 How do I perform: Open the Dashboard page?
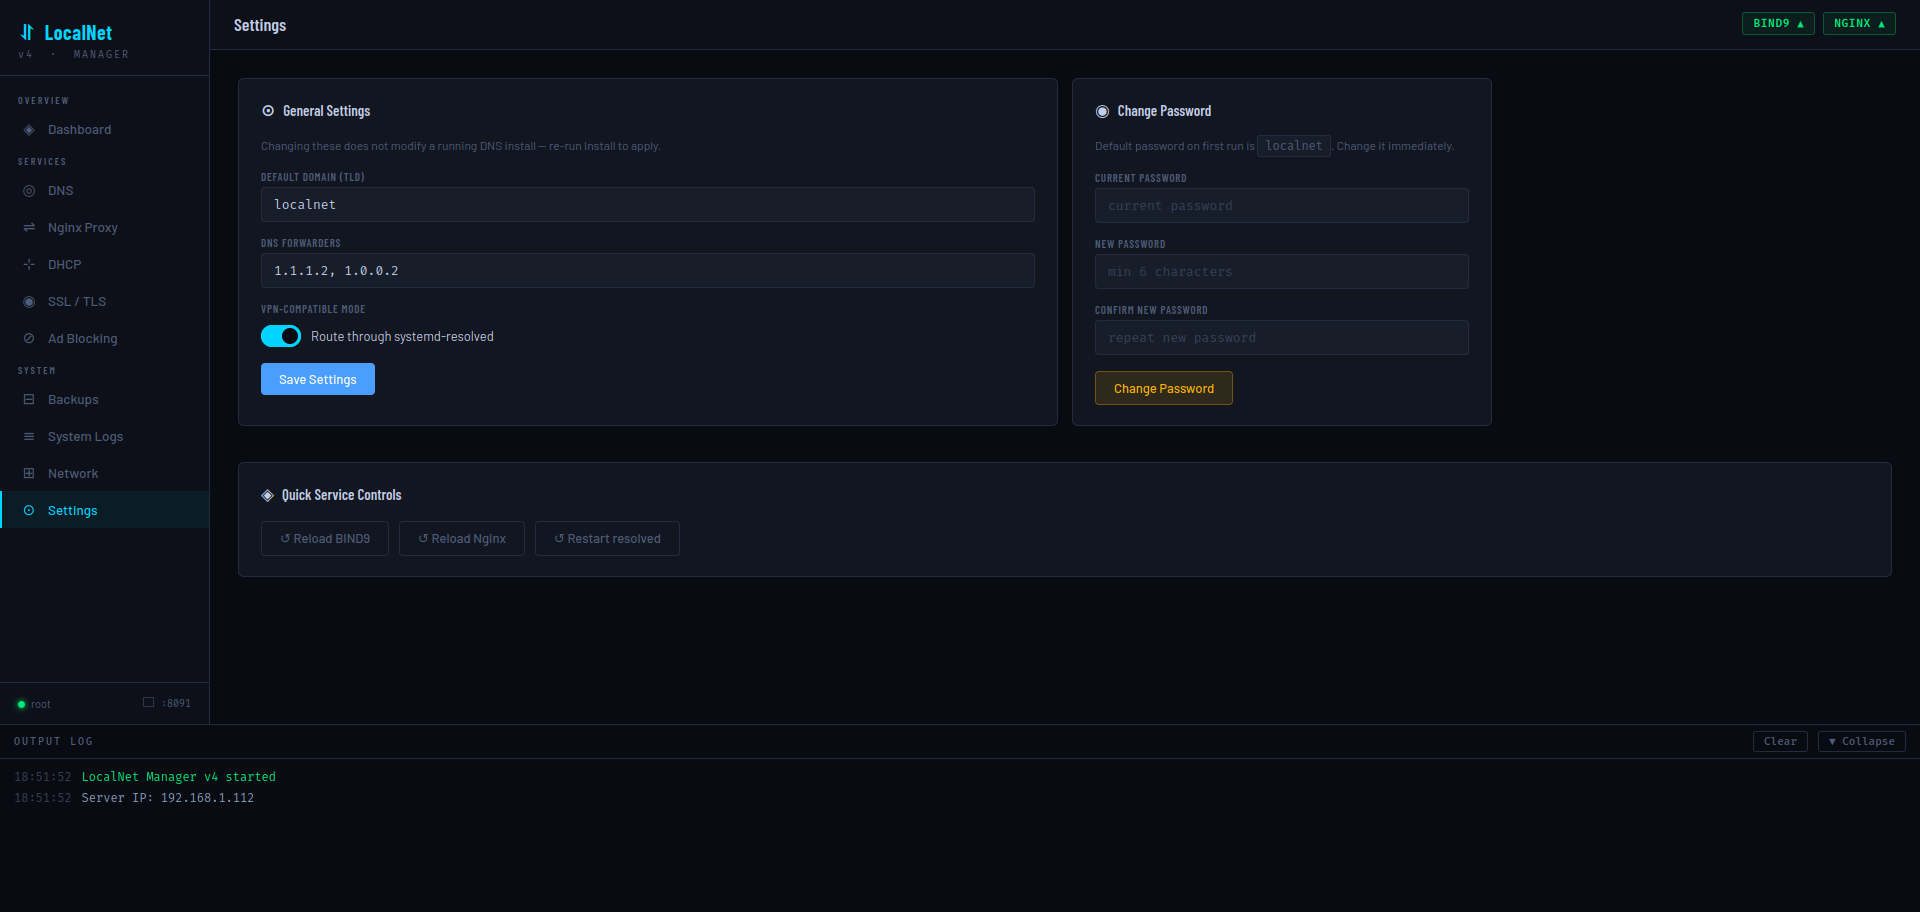point(105,130)
